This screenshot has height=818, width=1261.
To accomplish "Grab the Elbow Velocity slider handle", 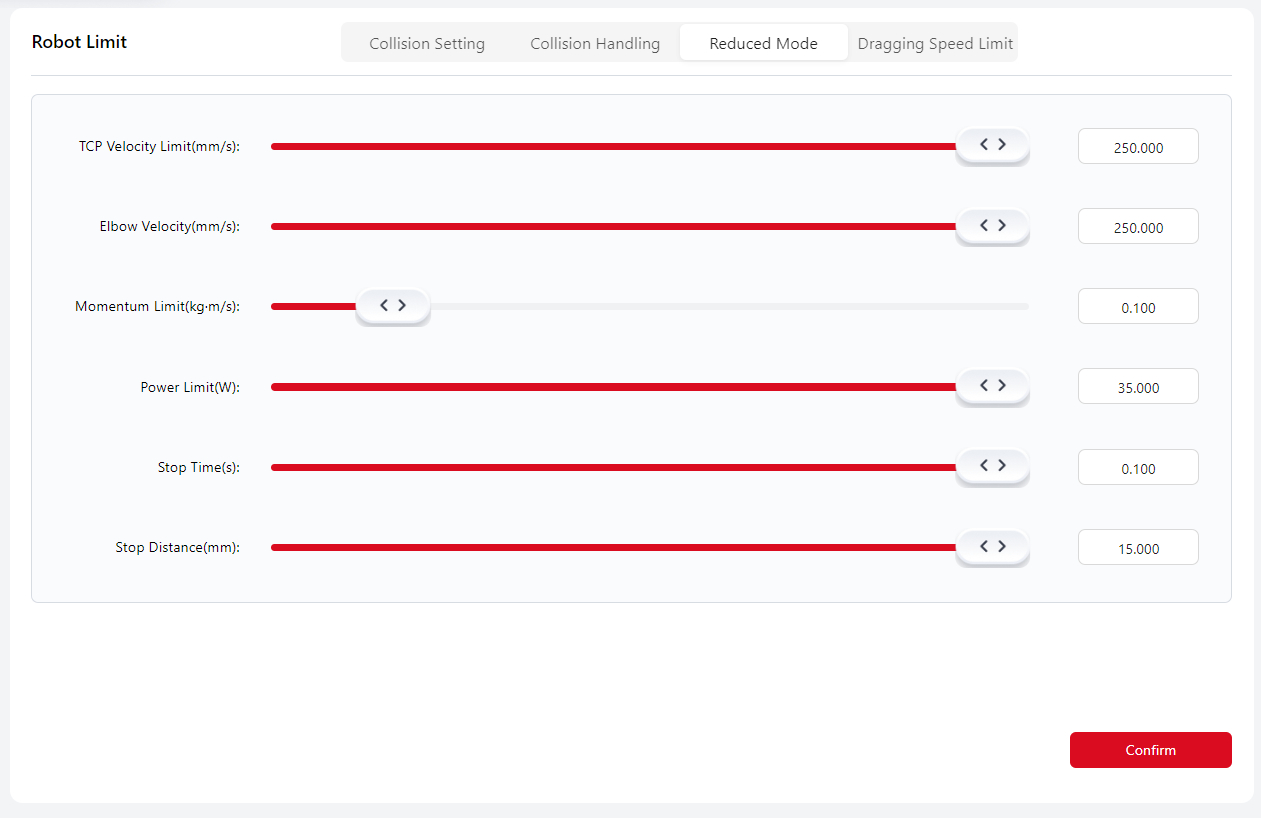I will [992, 226].
